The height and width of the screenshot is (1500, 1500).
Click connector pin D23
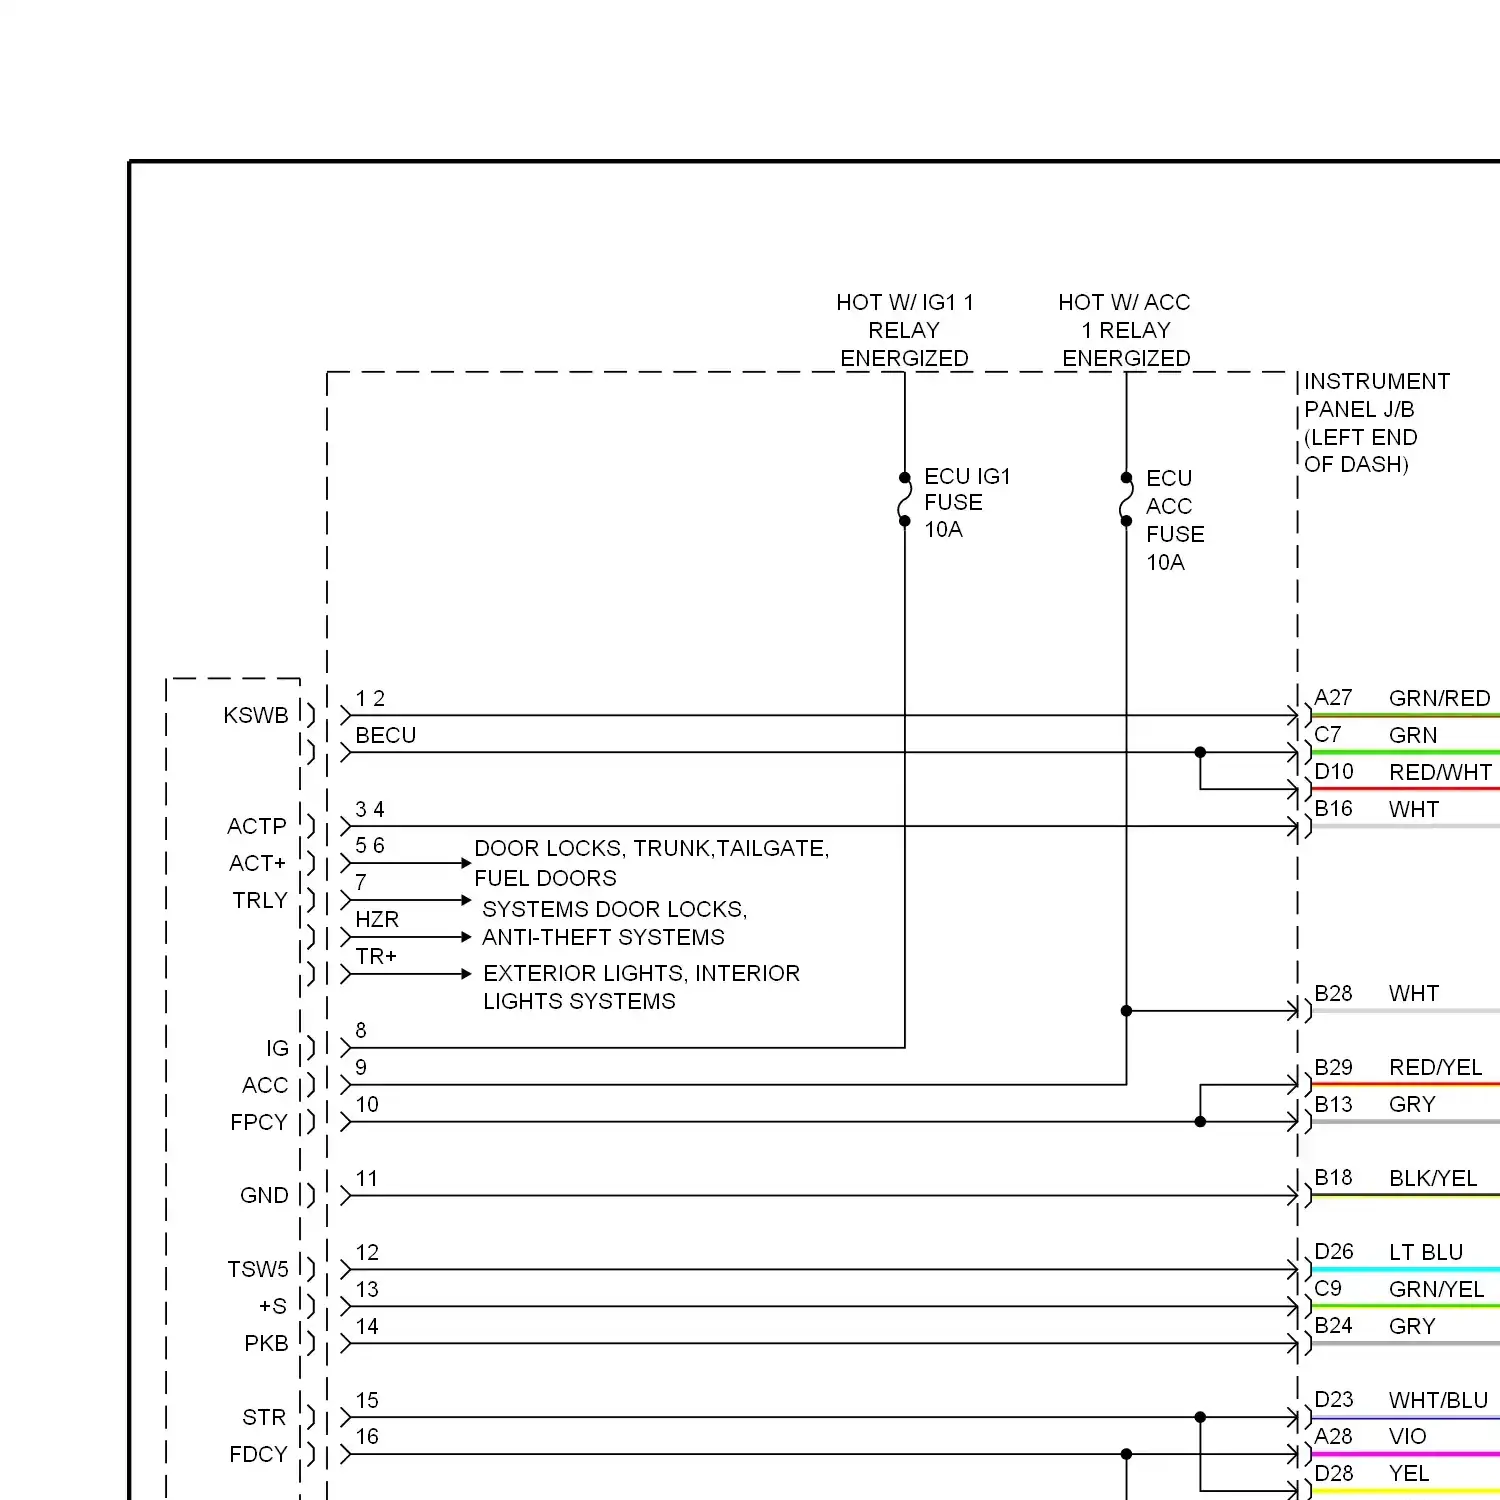(x=1334, y=1399)
